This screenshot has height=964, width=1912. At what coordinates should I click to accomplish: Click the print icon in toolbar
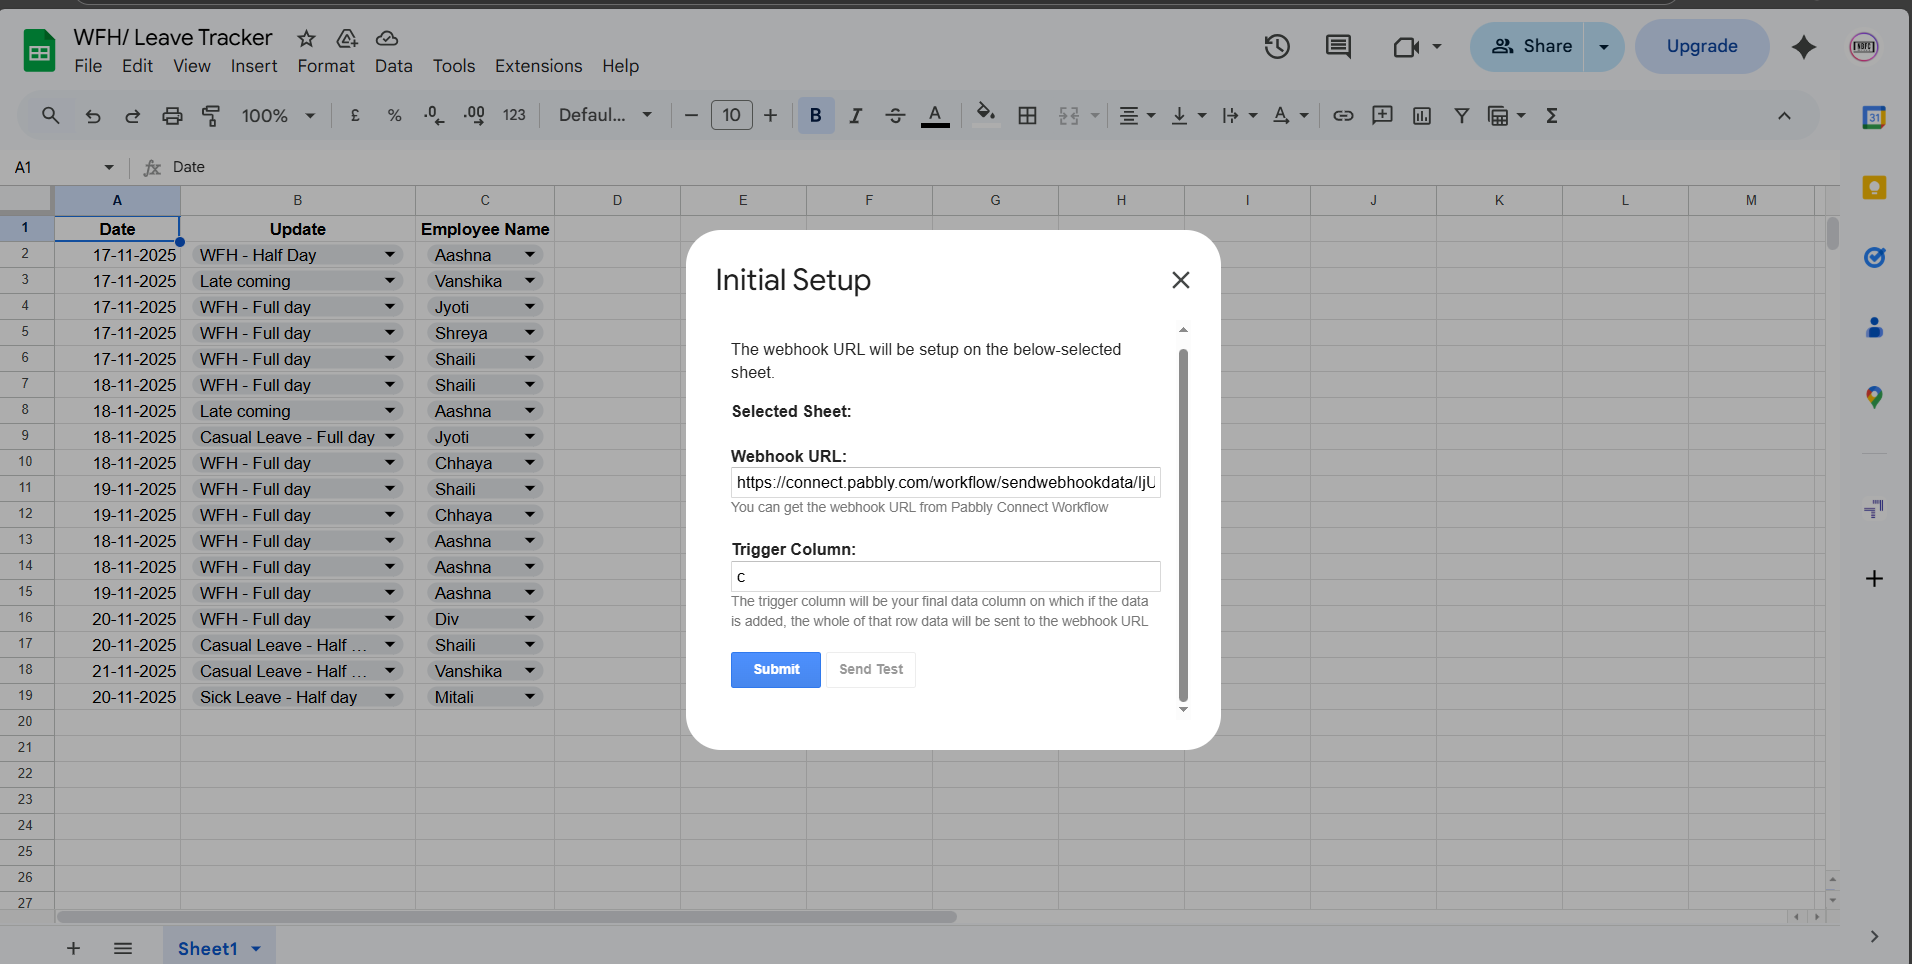pos(172,116)
